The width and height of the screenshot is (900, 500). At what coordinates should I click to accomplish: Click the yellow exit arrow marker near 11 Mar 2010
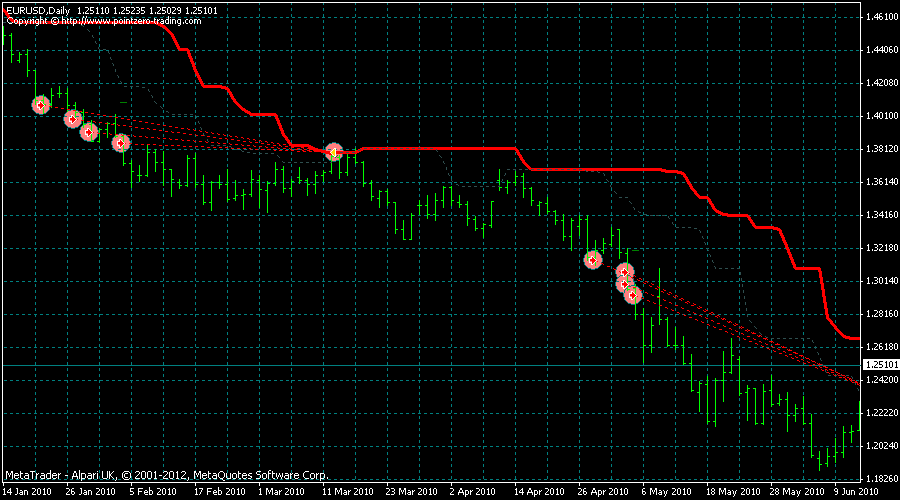(333, 152)
